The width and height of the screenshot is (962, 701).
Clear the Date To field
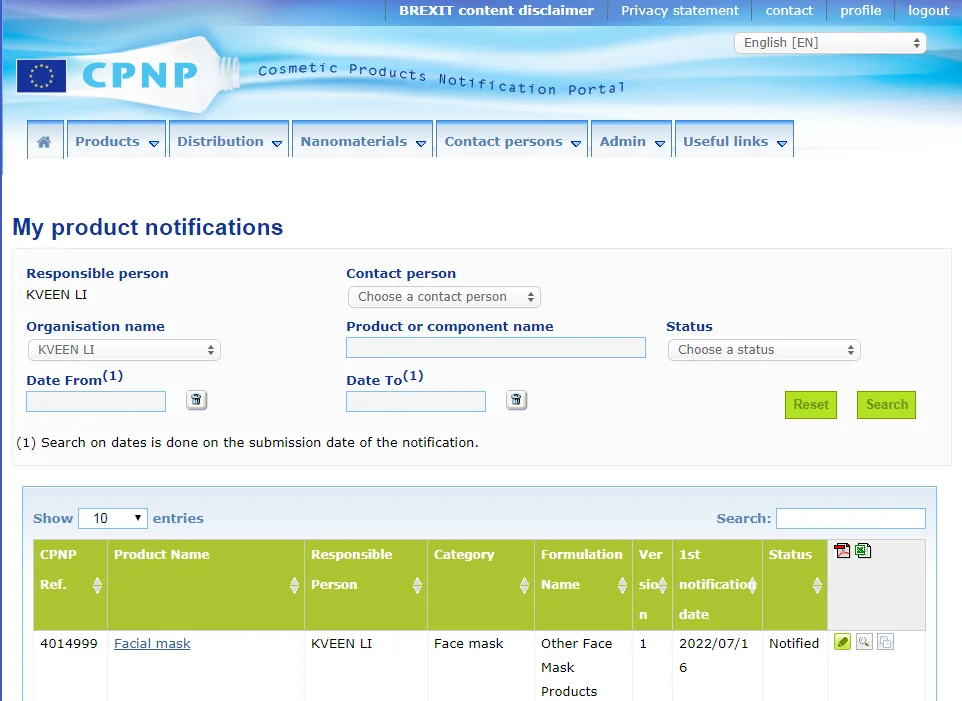pyautogui.click(x=517, y=400)
